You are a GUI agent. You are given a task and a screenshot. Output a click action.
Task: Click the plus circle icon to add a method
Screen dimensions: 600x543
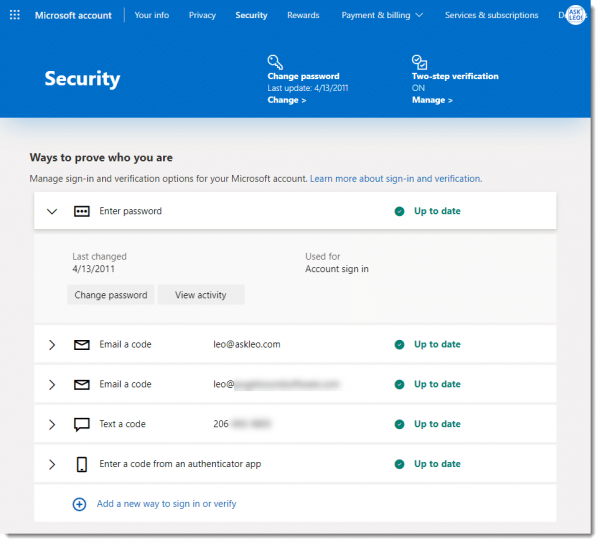coord(79,504)
